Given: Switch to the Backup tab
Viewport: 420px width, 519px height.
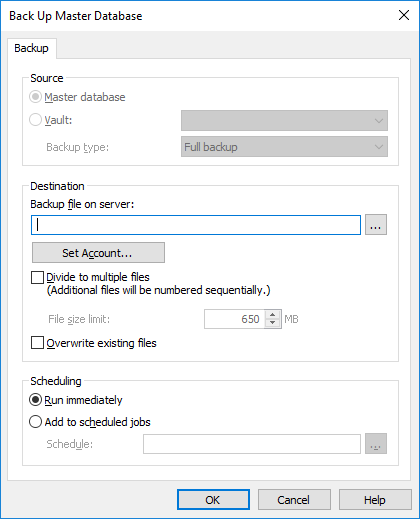Looking at the screenshot, I should (x=31, y=48).
